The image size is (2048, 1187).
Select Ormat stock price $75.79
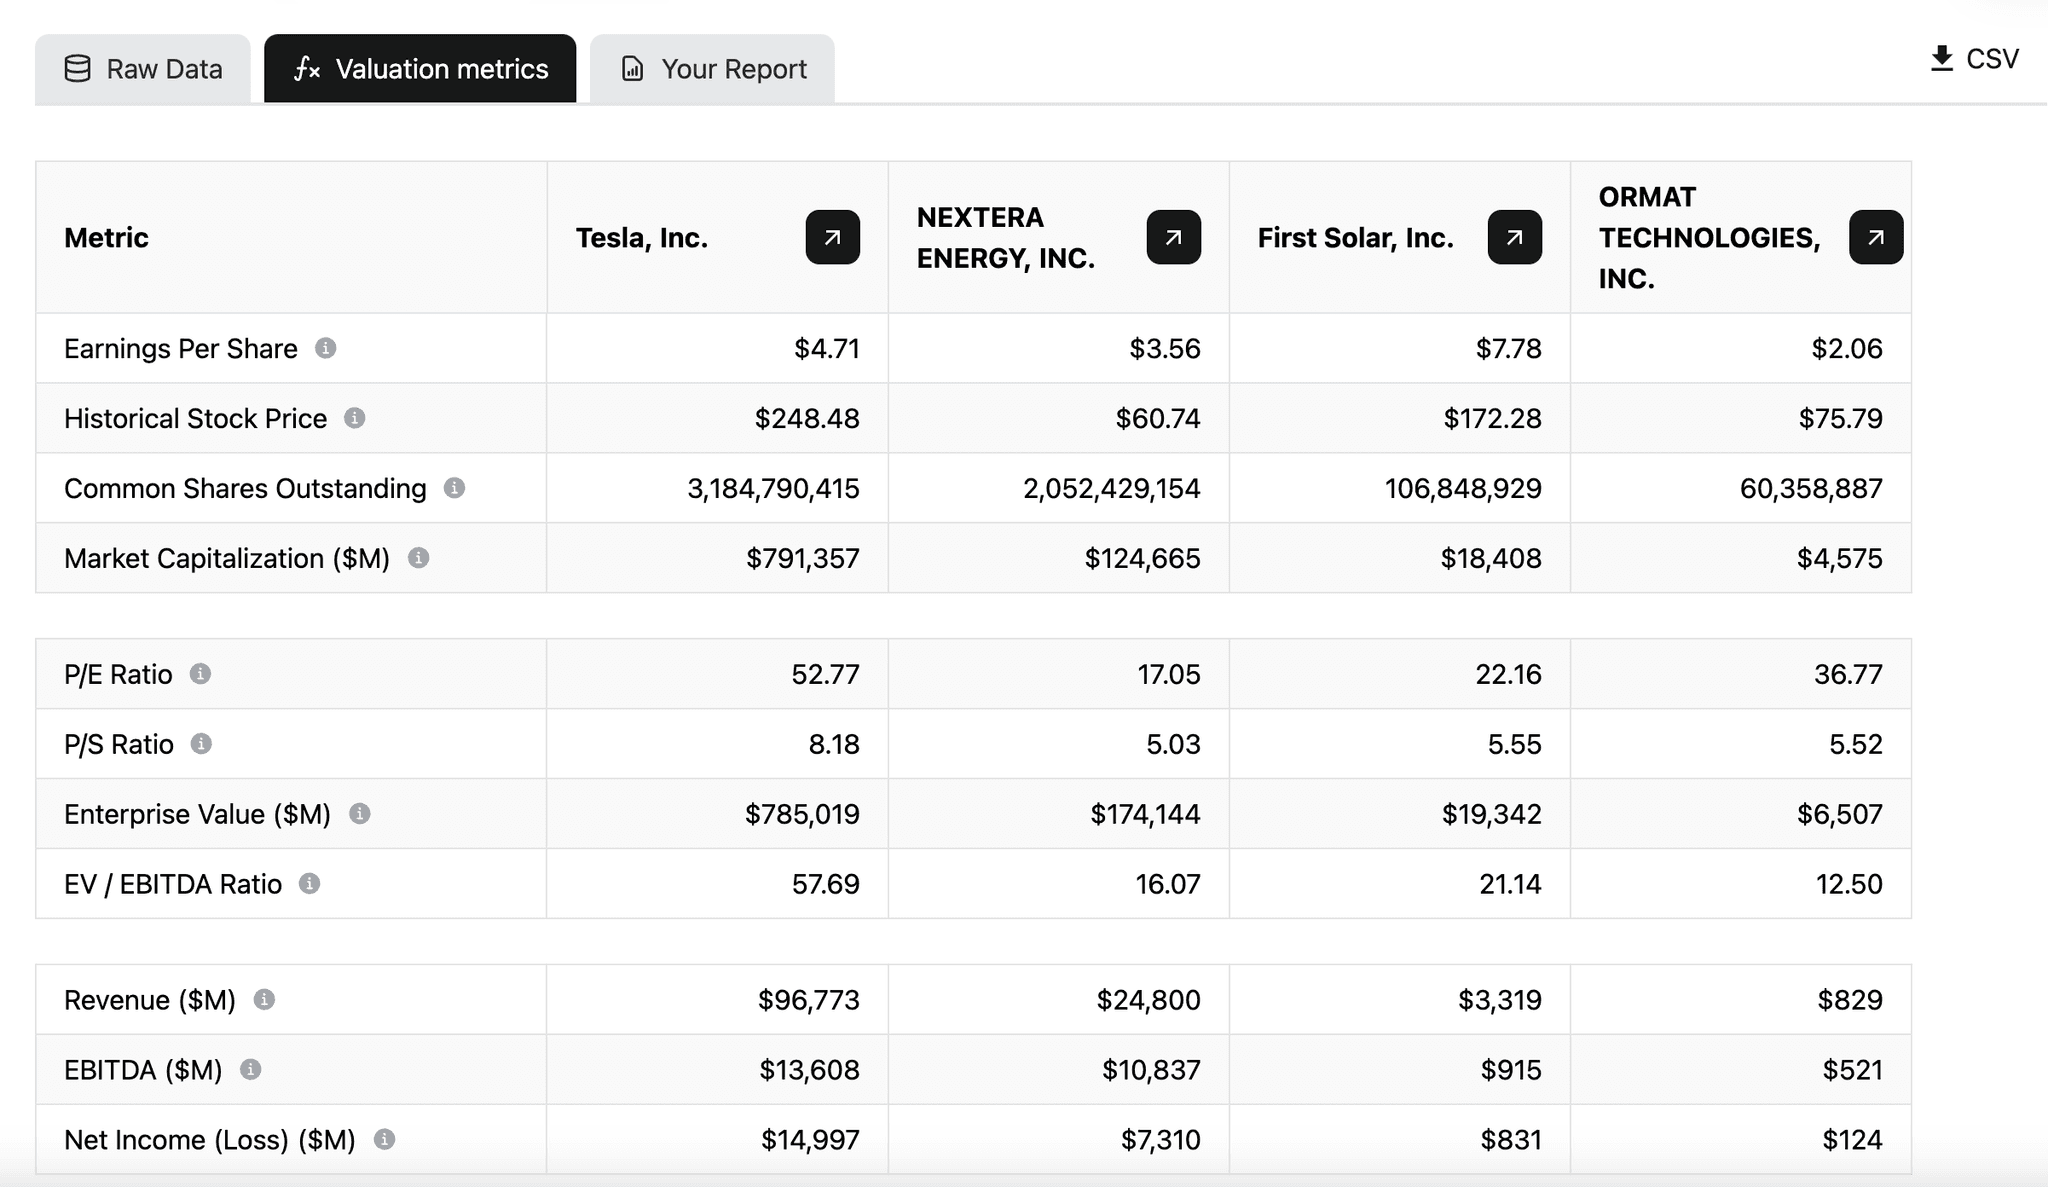[x=1841, y=419]
